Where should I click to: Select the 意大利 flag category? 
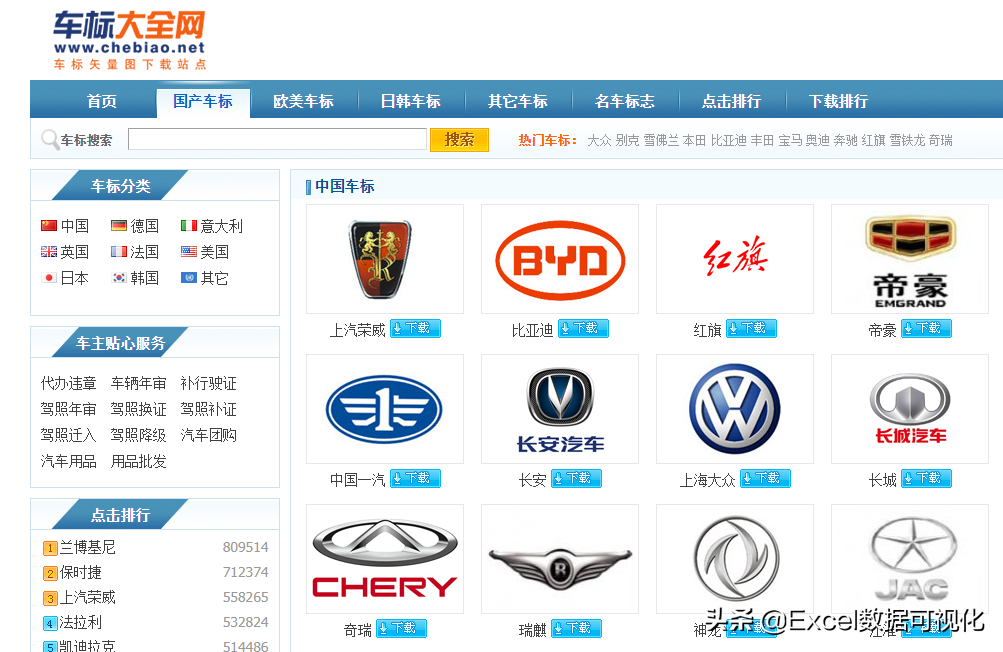point(212,226)
